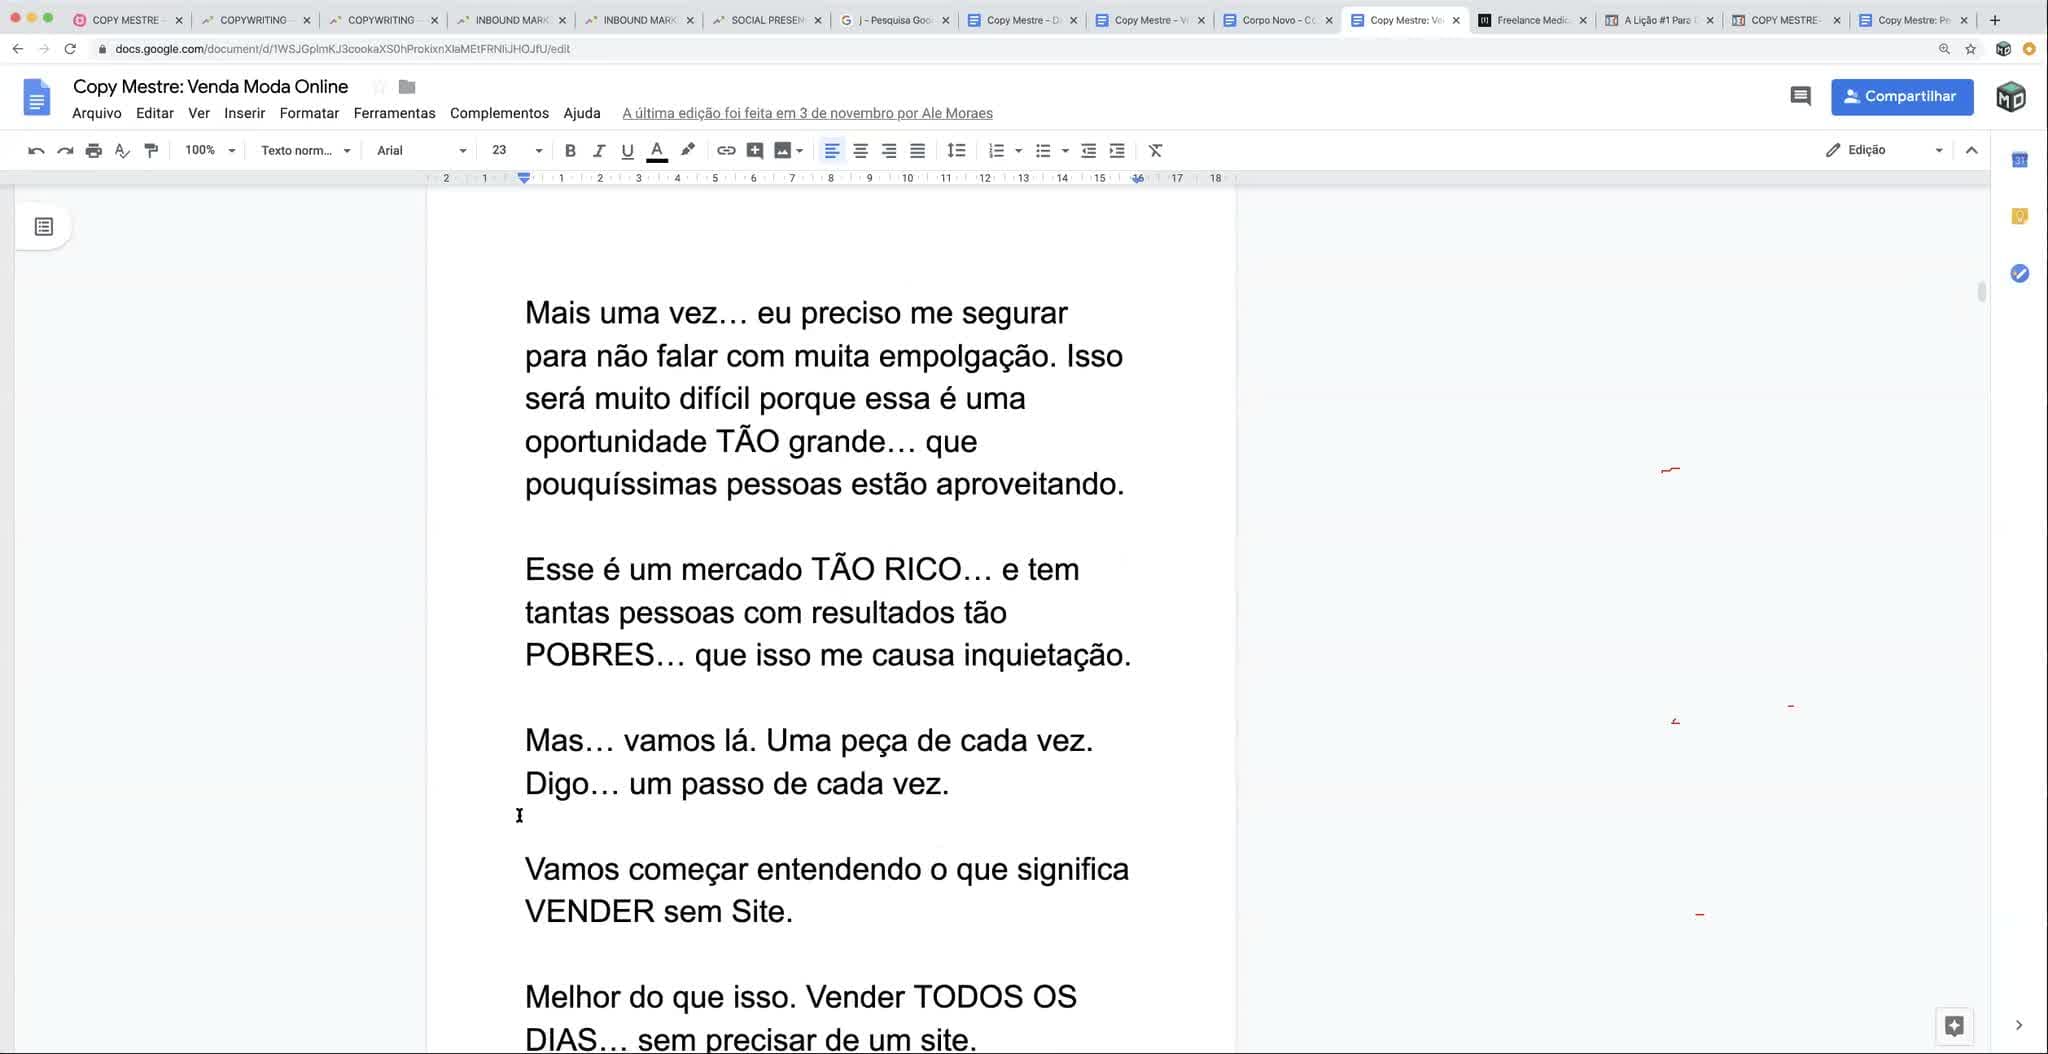Viewport: 2048px width, 1054px height.
Task: Open the Ajuda menu
Action: click(582, 113)
